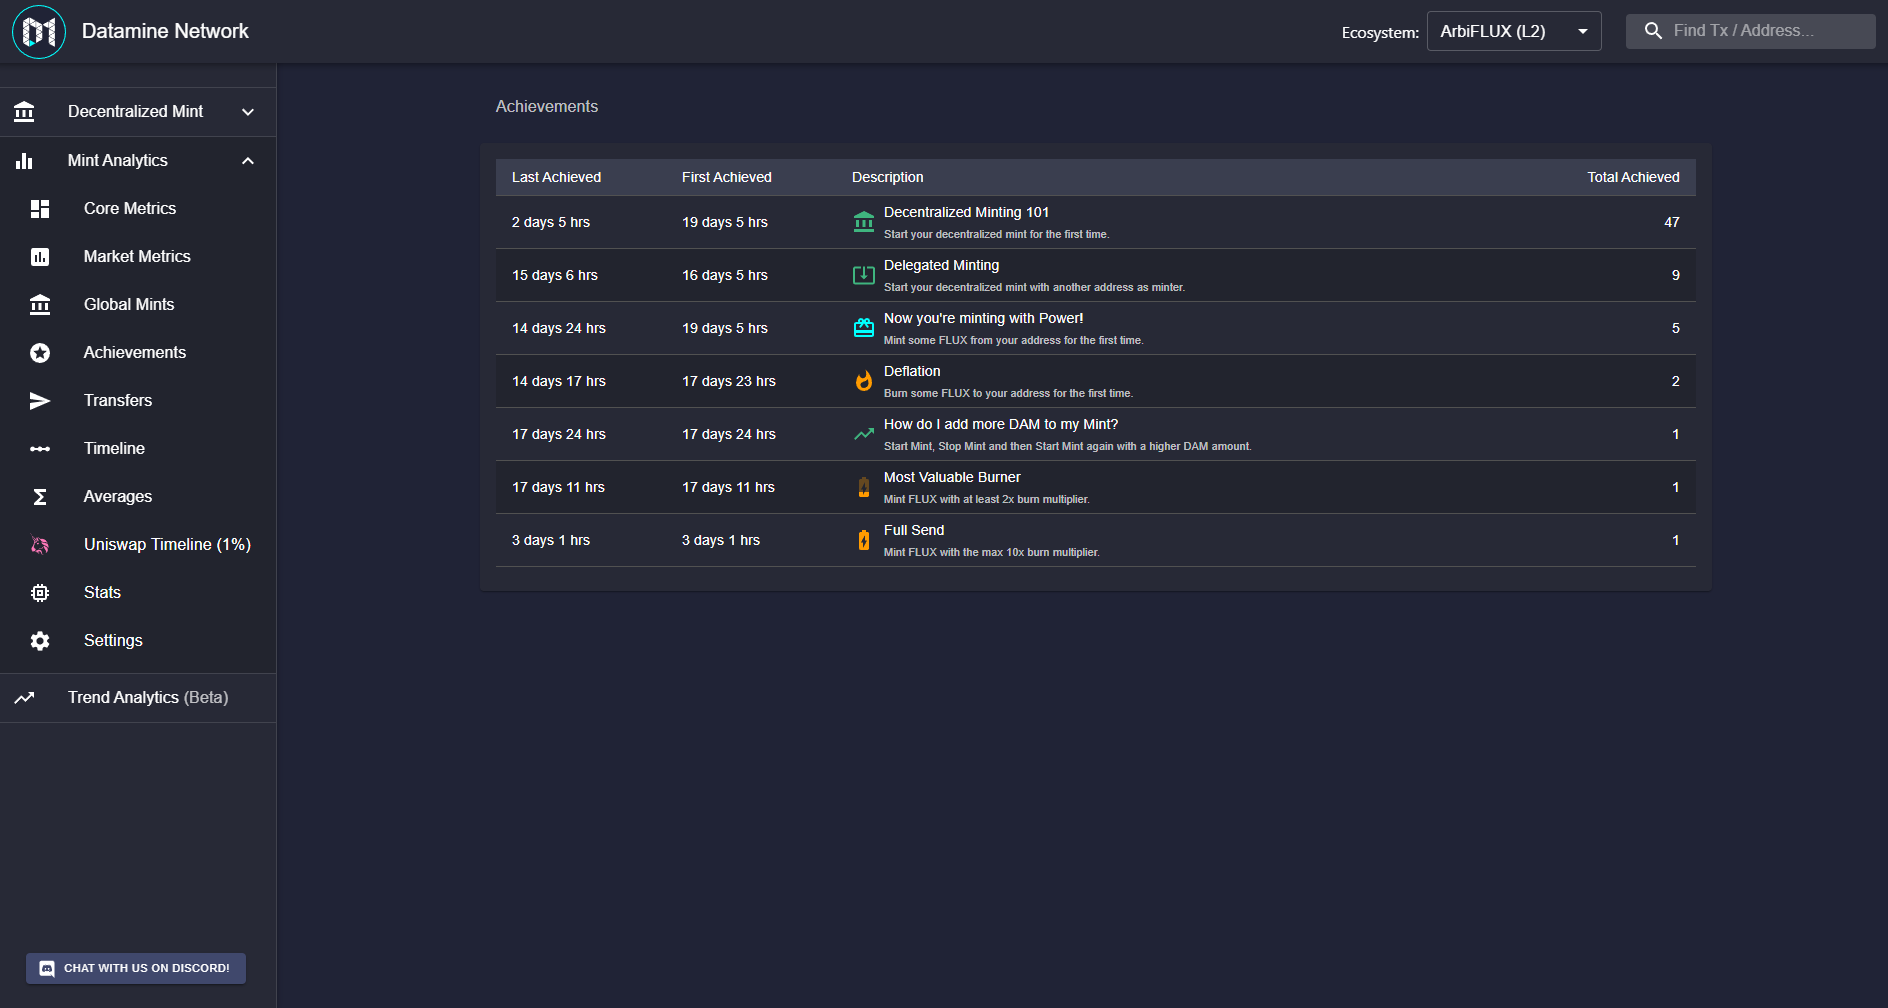Click the total achieved value 47

[x=1671, y=222]
